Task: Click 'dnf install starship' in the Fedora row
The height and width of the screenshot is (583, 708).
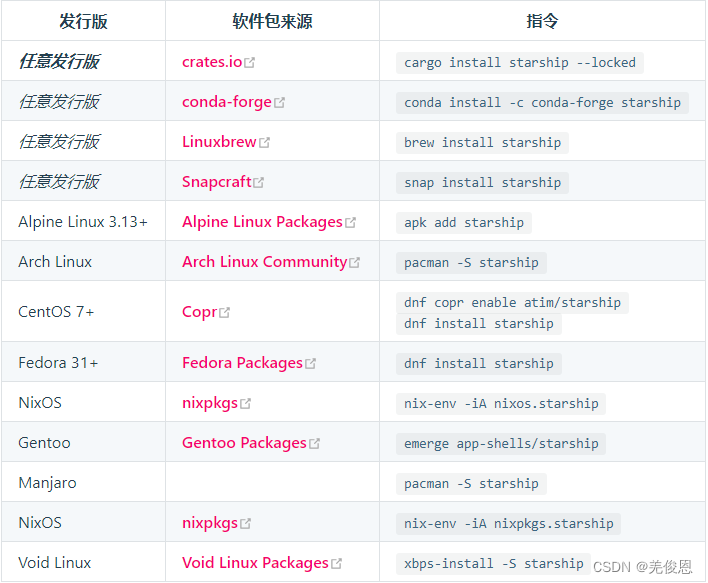Action: coord(479,364)
